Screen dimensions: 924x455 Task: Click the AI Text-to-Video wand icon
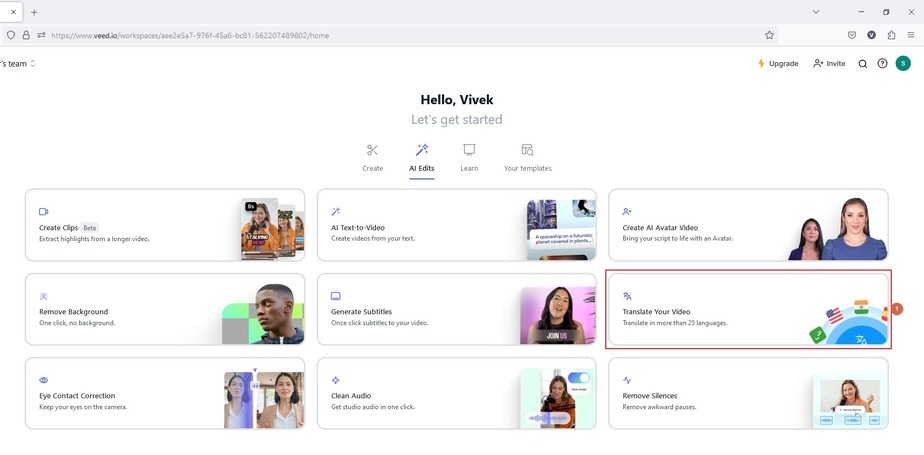coord(336,212)
